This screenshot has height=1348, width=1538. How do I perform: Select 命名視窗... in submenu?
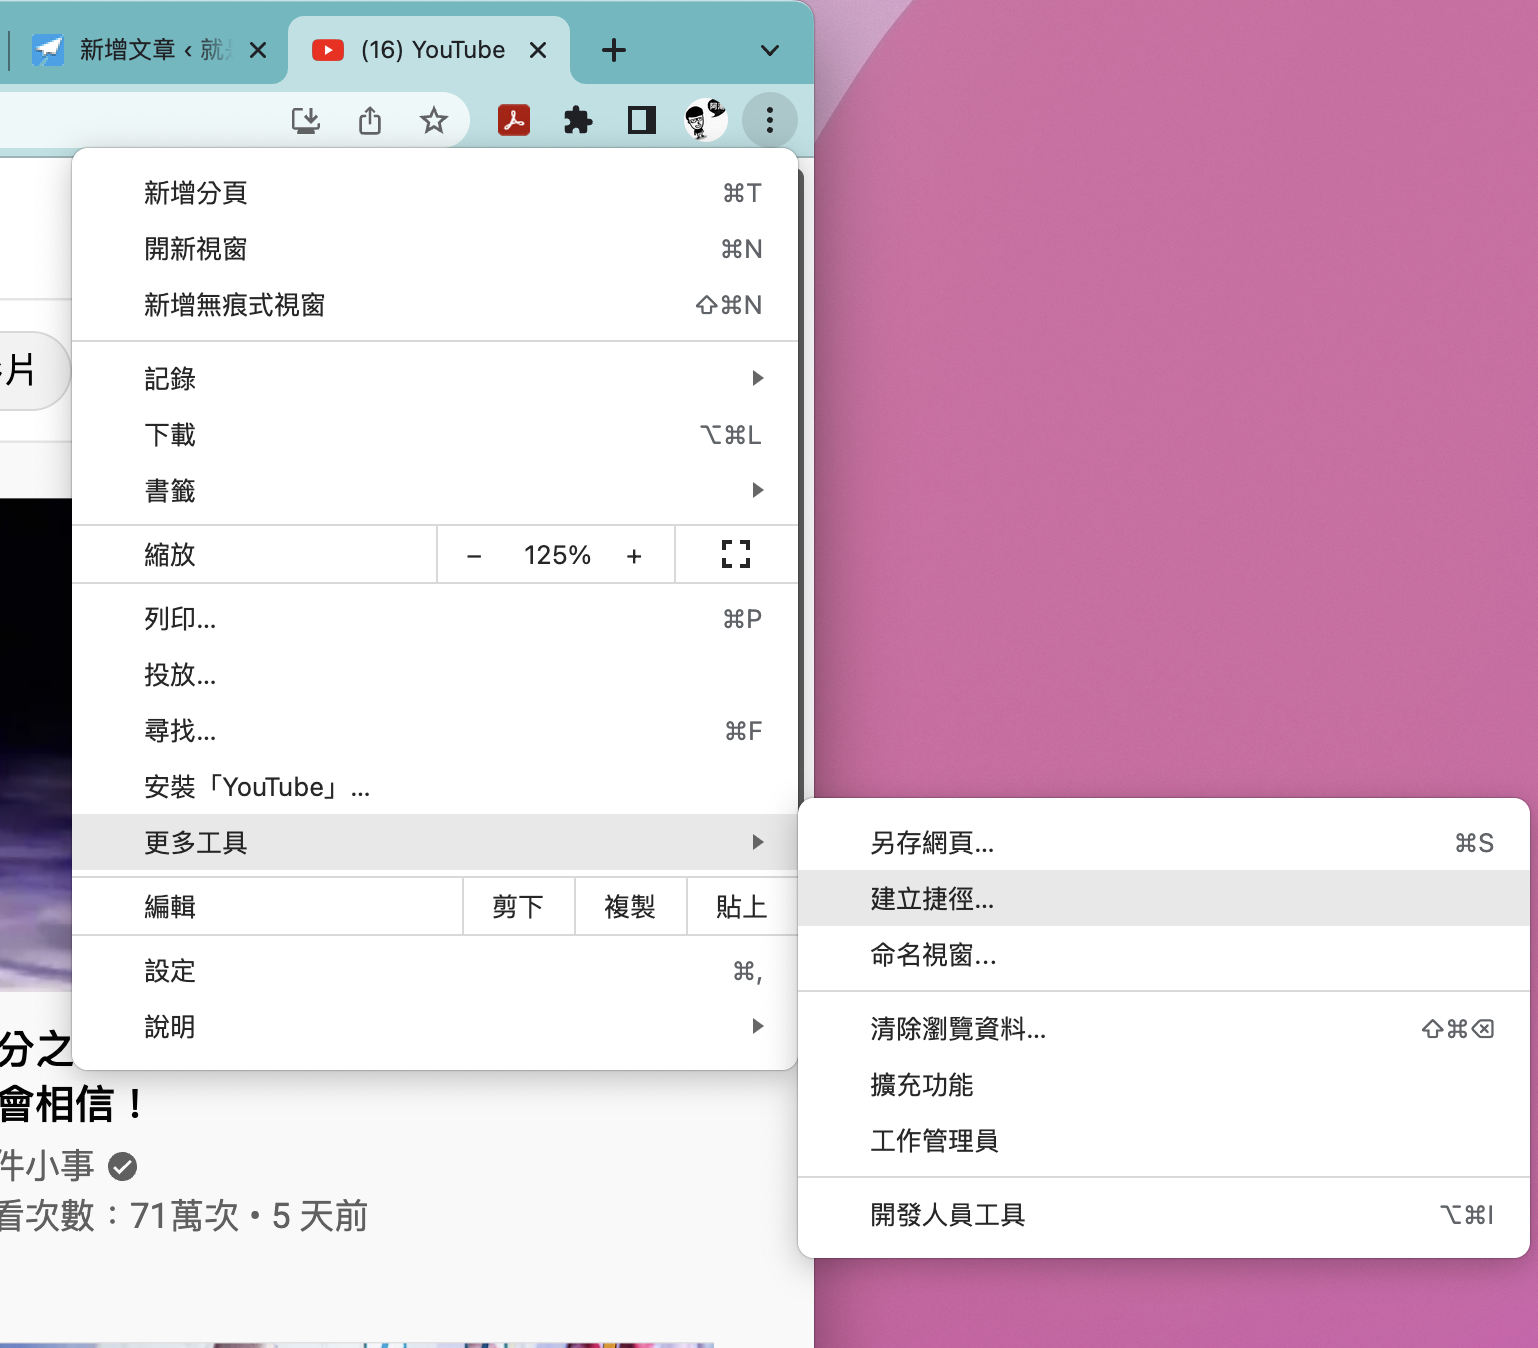(x=1164, y=955)
